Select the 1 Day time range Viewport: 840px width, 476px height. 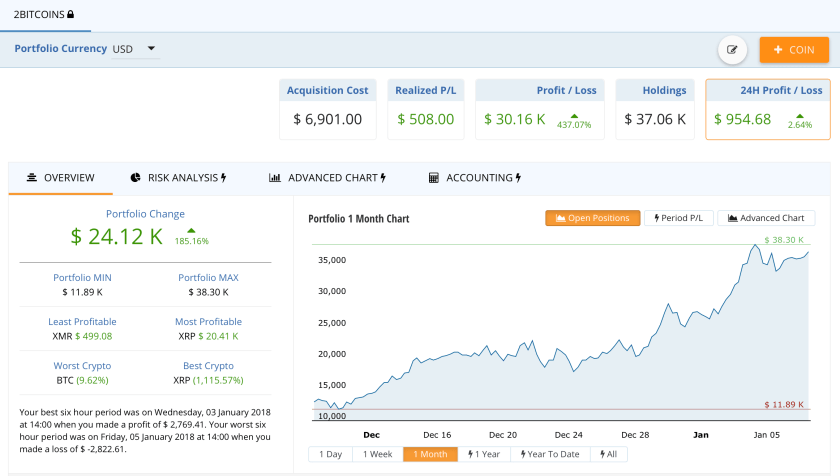(330, 454)
